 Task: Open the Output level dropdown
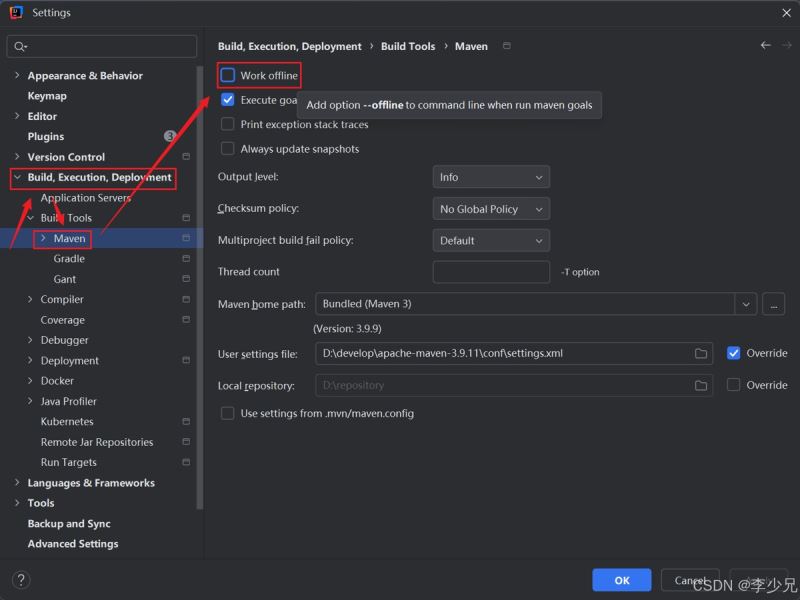[x=491, y=177]
